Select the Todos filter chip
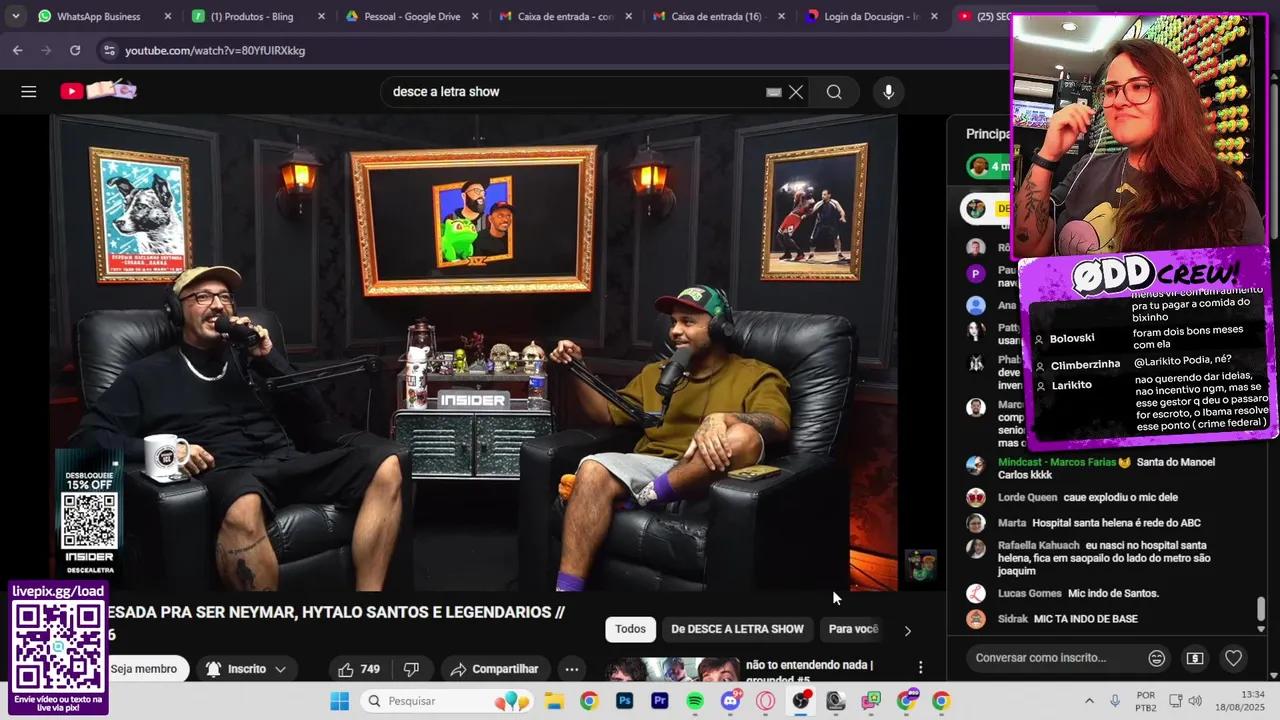 coord(630,629)
